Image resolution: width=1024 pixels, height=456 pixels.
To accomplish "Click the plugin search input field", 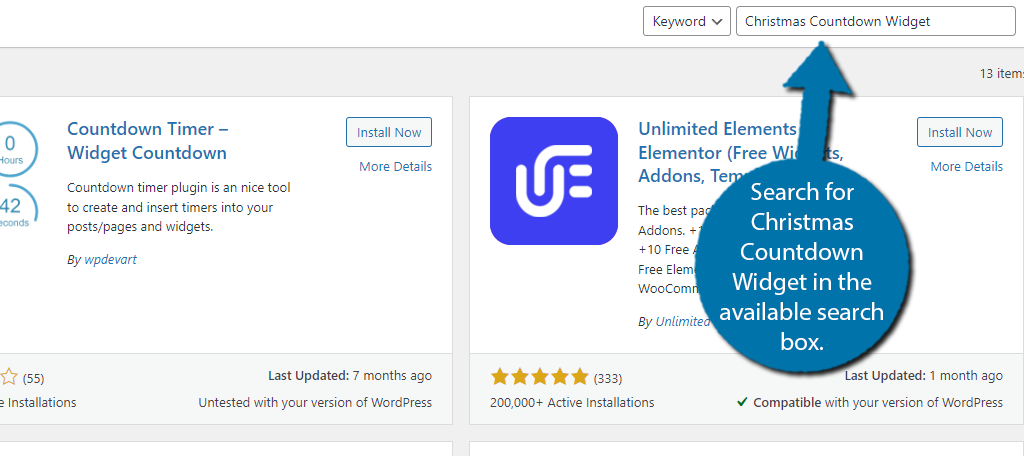I will pyautogui.click(x=876, y=22).
